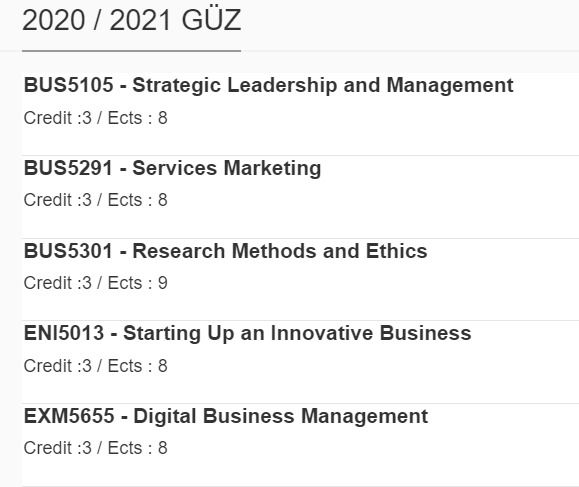Open the 2020 / 2021 GÜZ semester heading

pyautogui.click(x=131, y=20)
